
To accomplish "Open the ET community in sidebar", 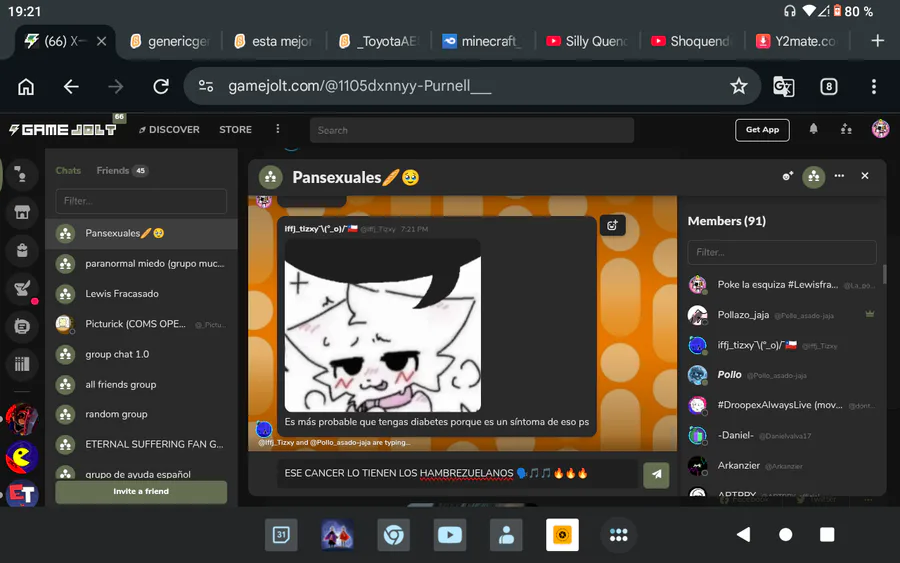I will coord(22,494).
